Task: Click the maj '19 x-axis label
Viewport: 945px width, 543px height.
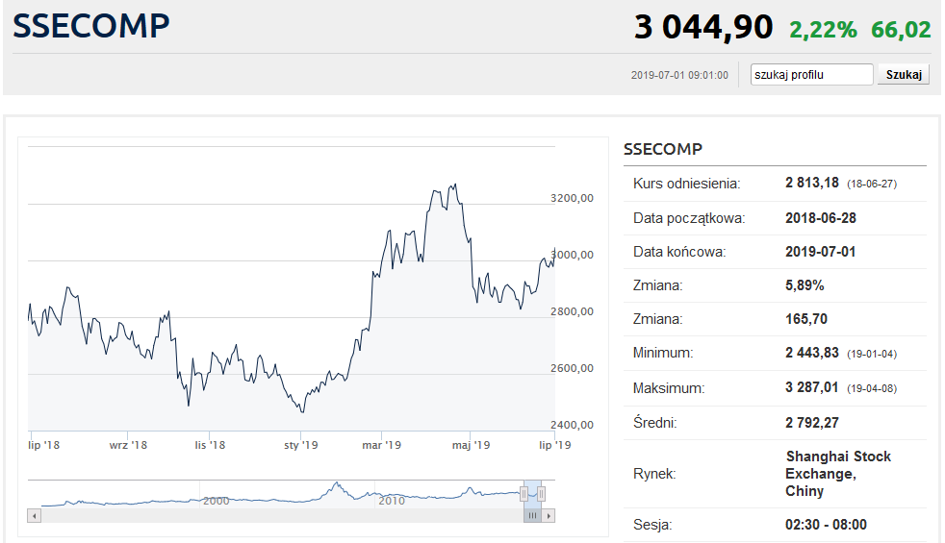Action: pyautogui.click(x=471, y=445)
